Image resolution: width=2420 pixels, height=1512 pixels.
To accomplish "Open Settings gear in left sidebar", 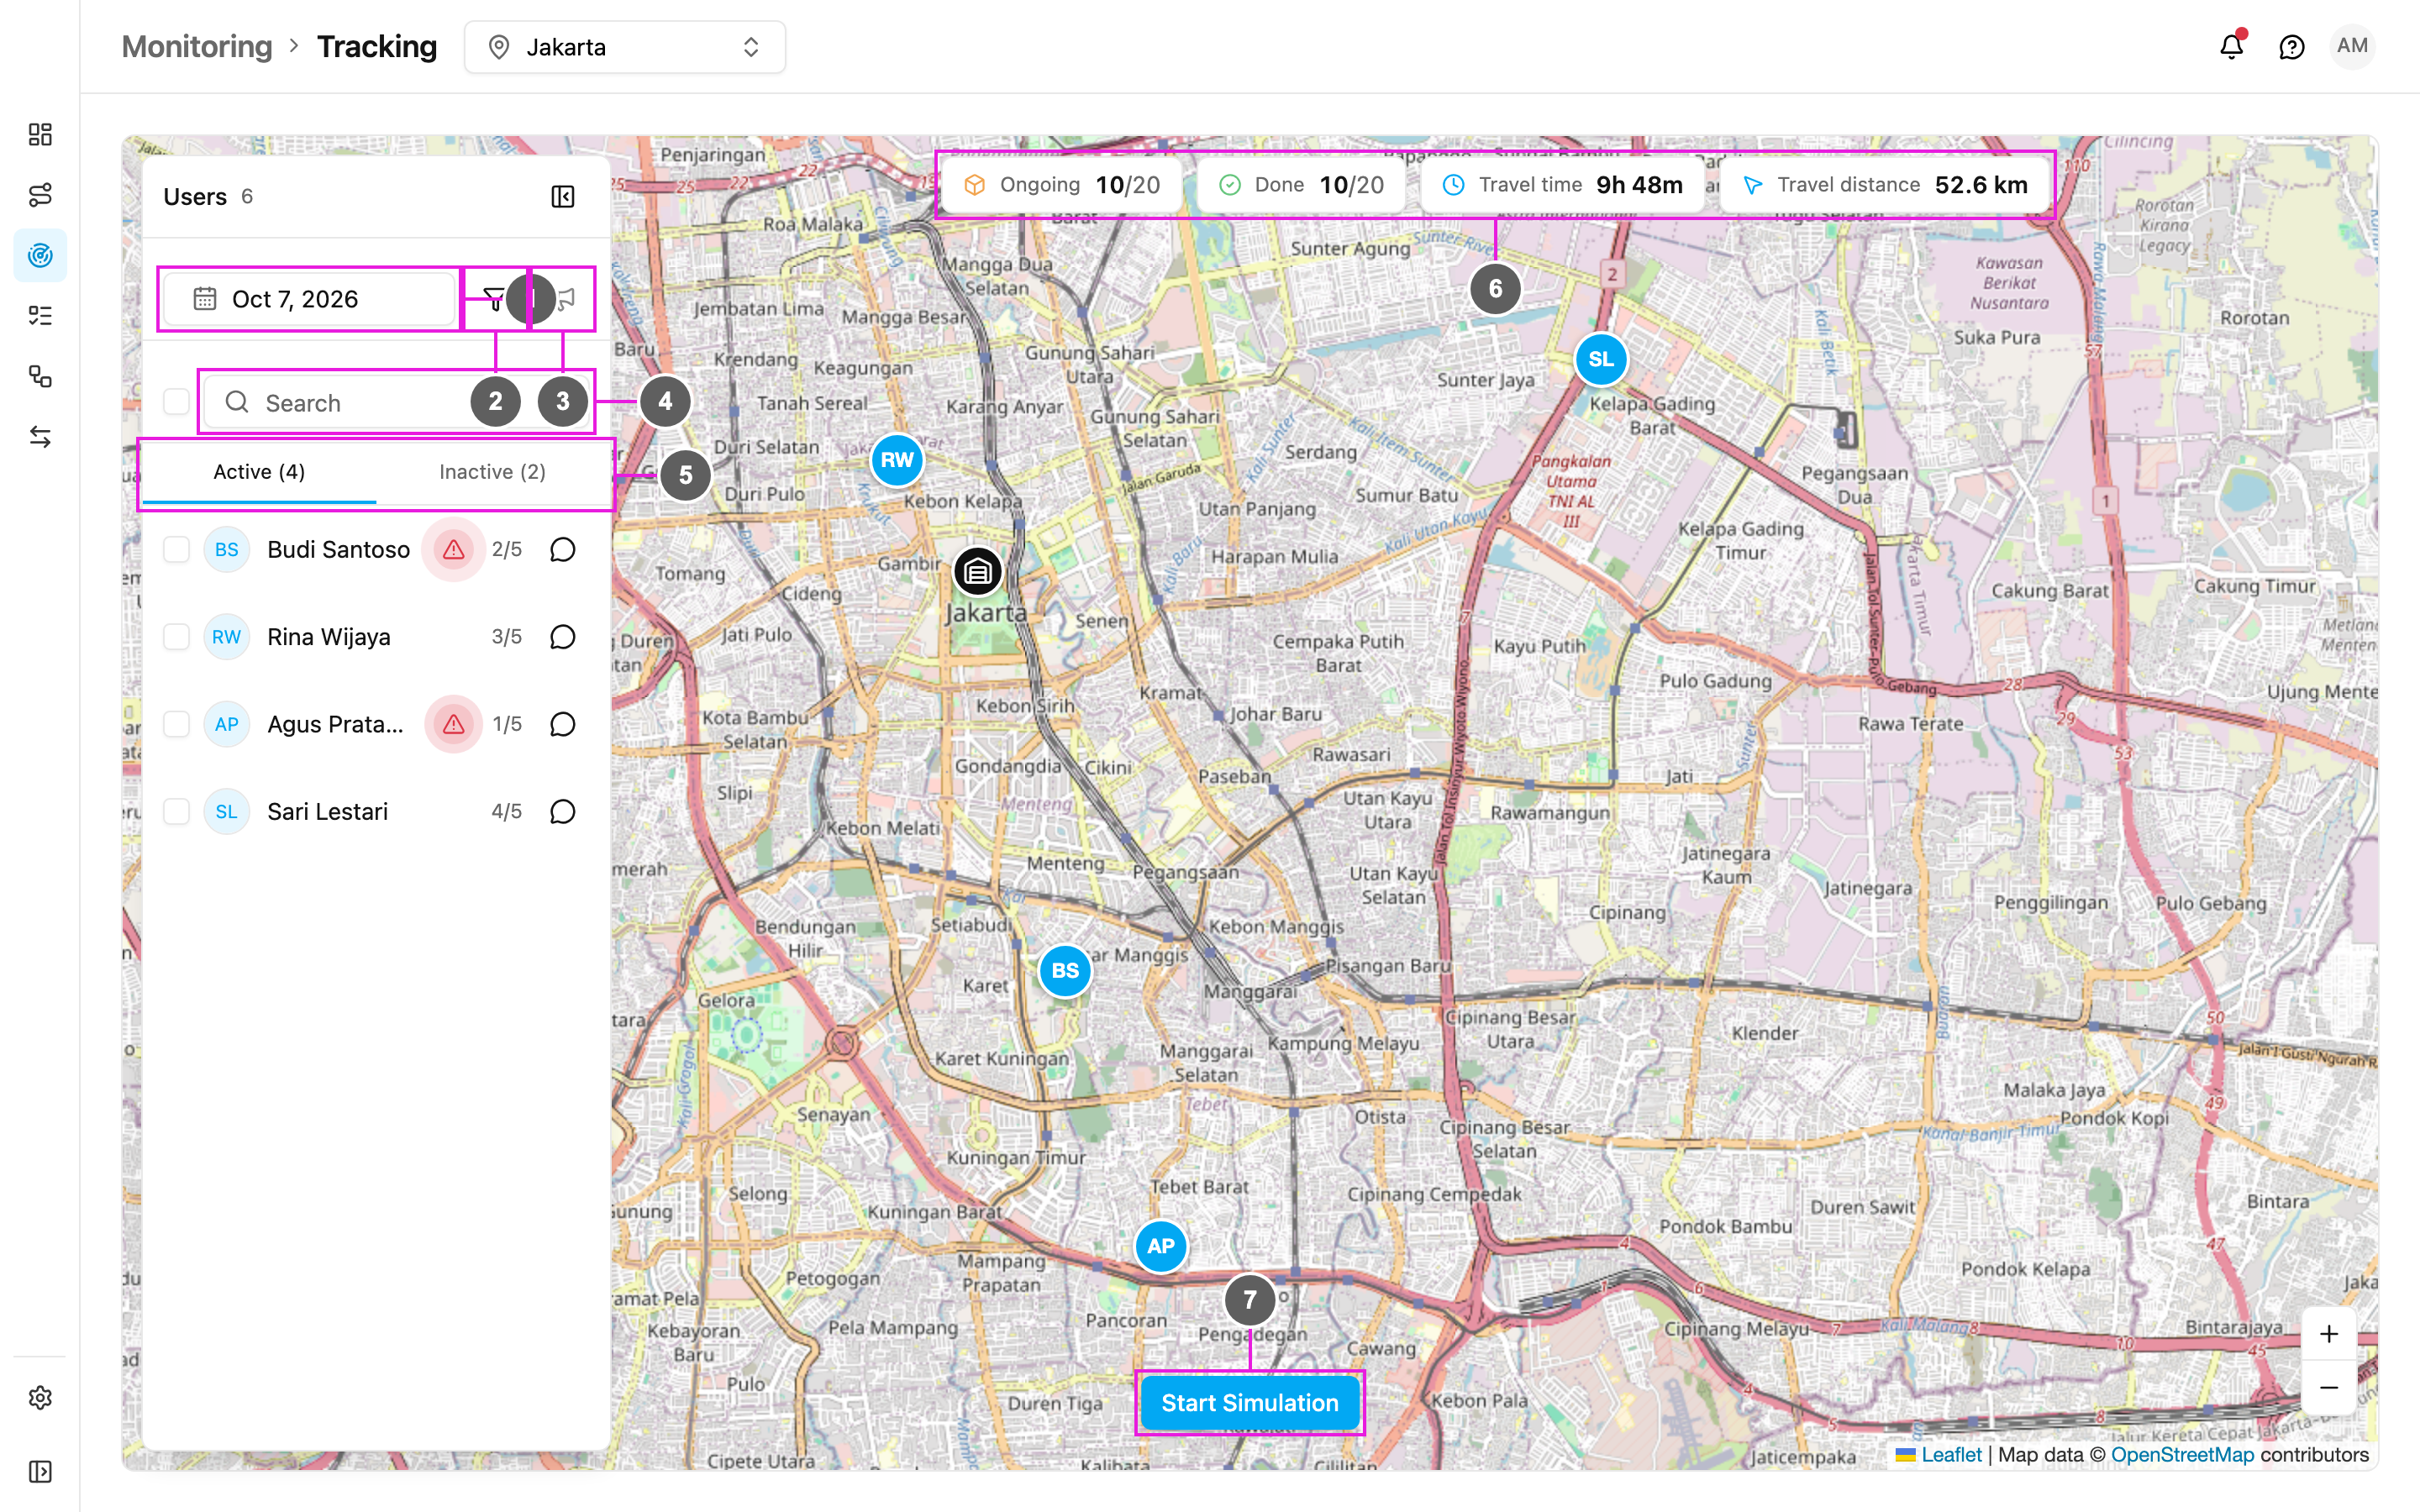I will pos(40,1397).
